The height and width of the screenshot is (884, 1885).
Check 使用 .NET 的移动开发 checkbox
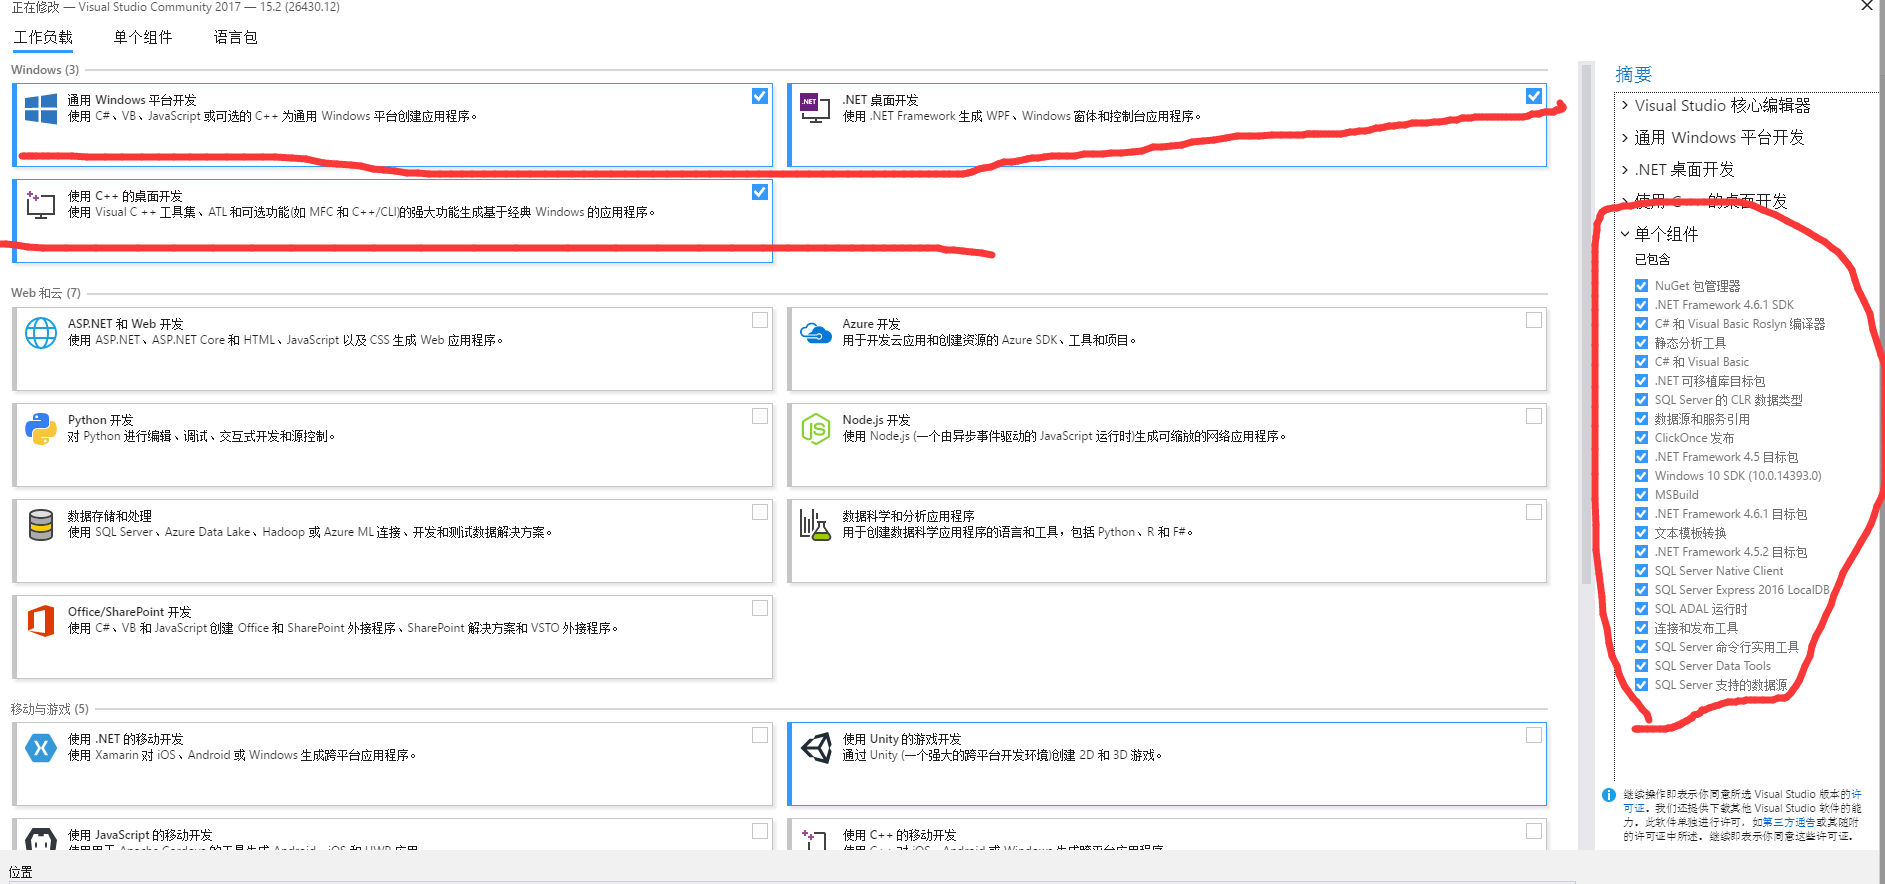pos(760,735)
